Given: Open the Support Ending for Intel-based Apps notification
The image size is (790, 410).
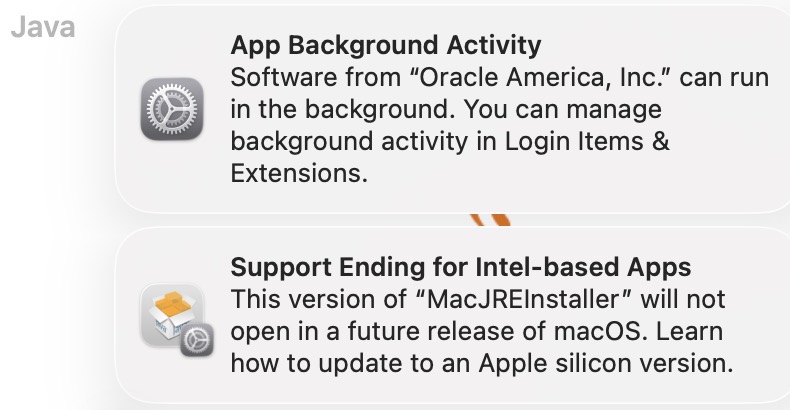Looking at the screenshot, I should click(x=452, y=315).
